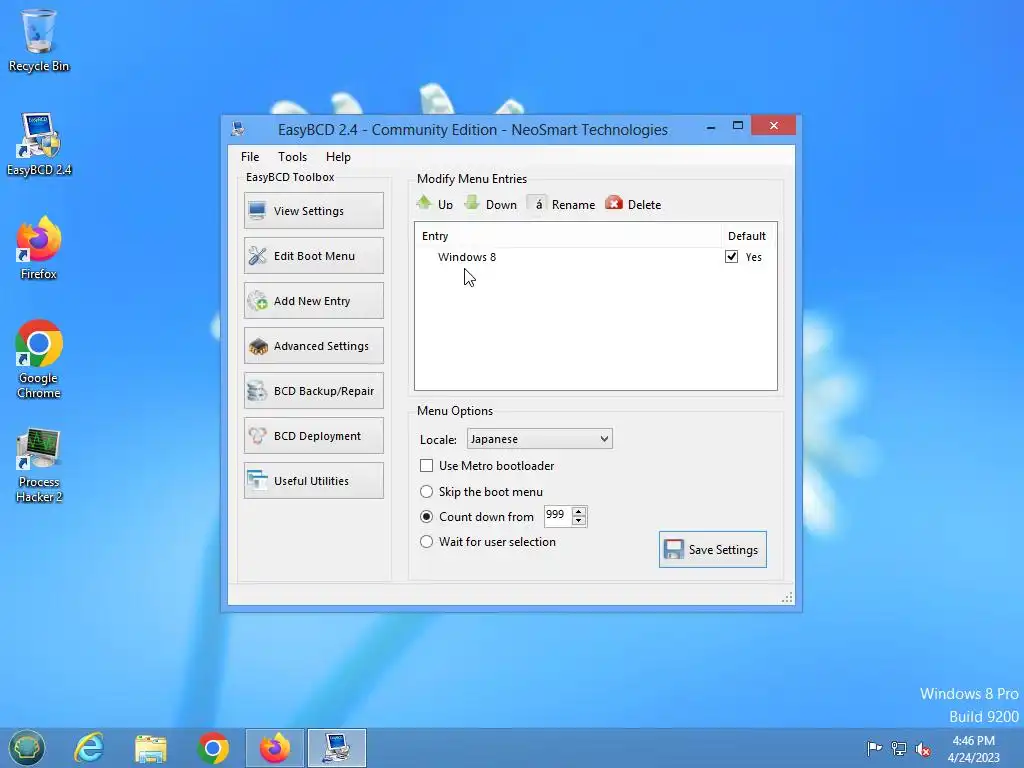
Task: Open Internet Explorer from the taskbar
Action: pos(88,748)
